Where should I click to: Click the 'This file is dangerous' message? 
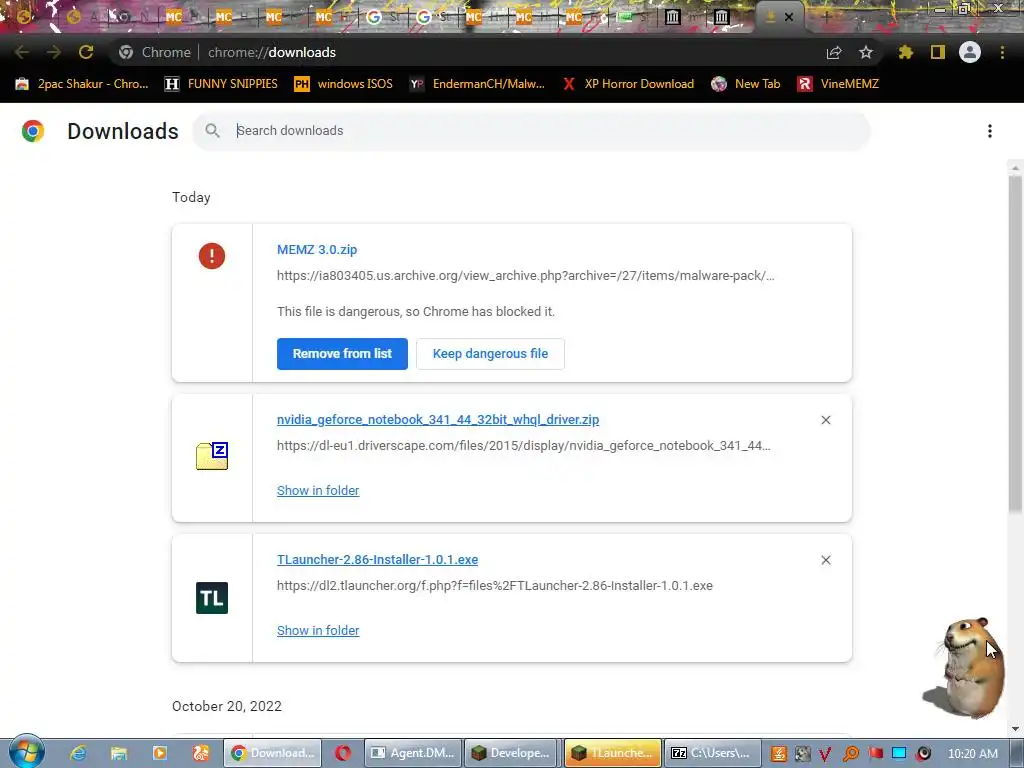[x=415, y=312]
